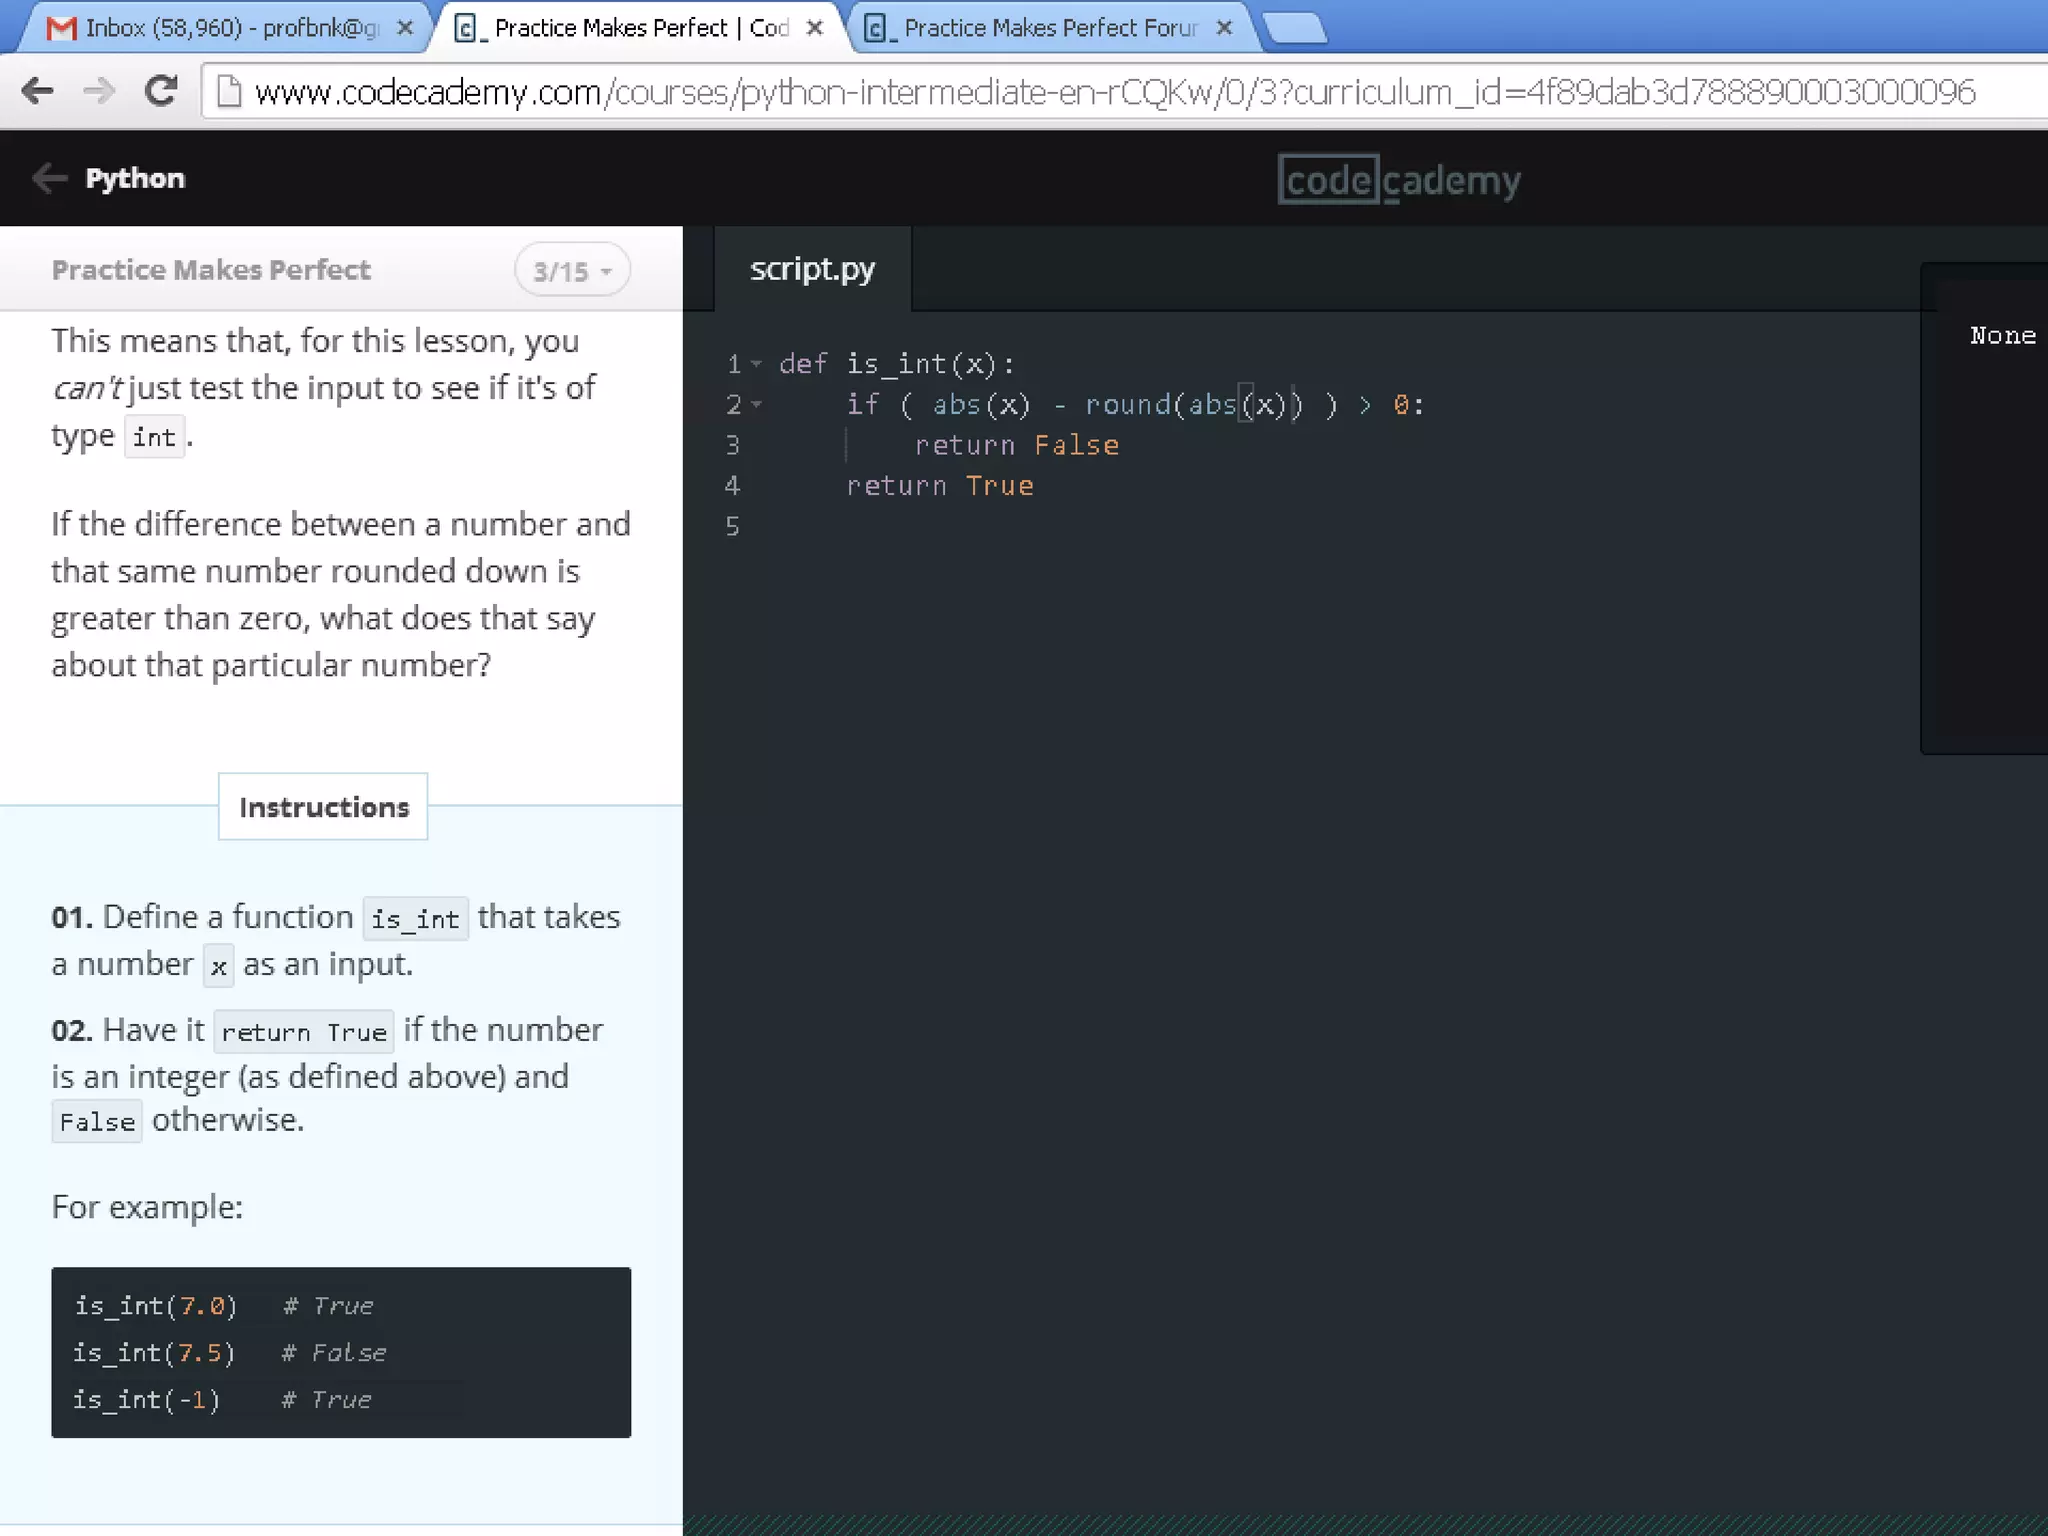Click the 'For example:' text
This screenshot has height=1536, width=2048.
coord(147,1207)
